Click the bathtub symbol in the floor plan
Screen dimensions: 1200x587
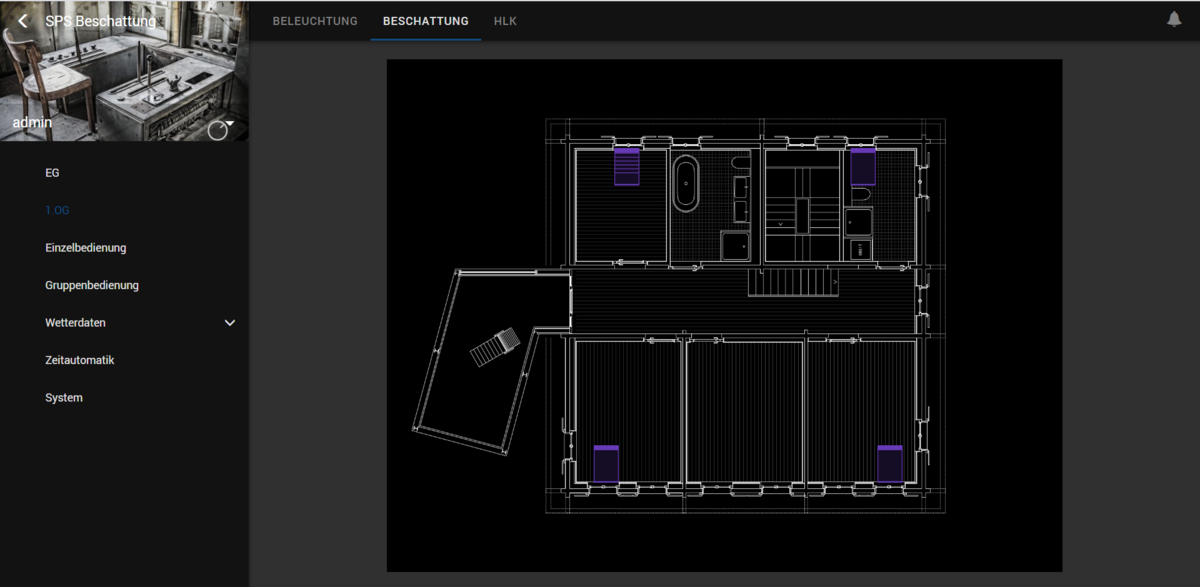(686, 183)
